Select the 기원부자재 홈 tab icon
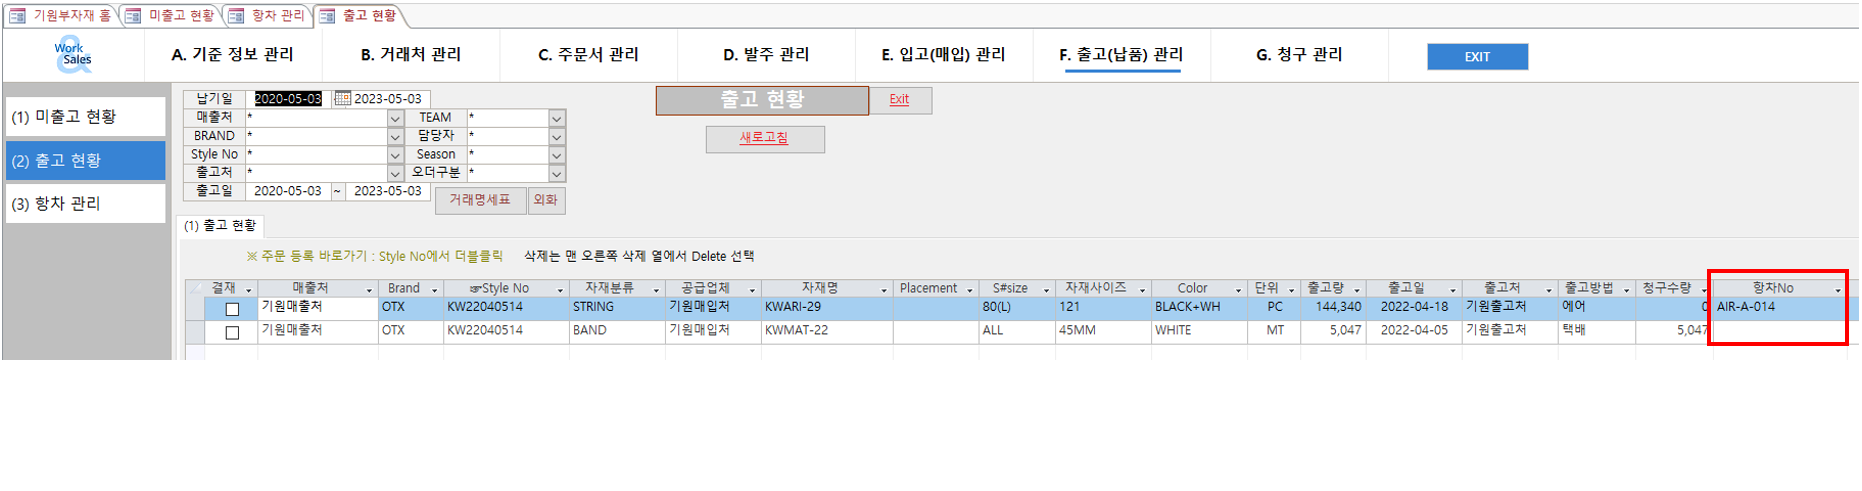Screen dimensions: 1862x491 (18, 16)
